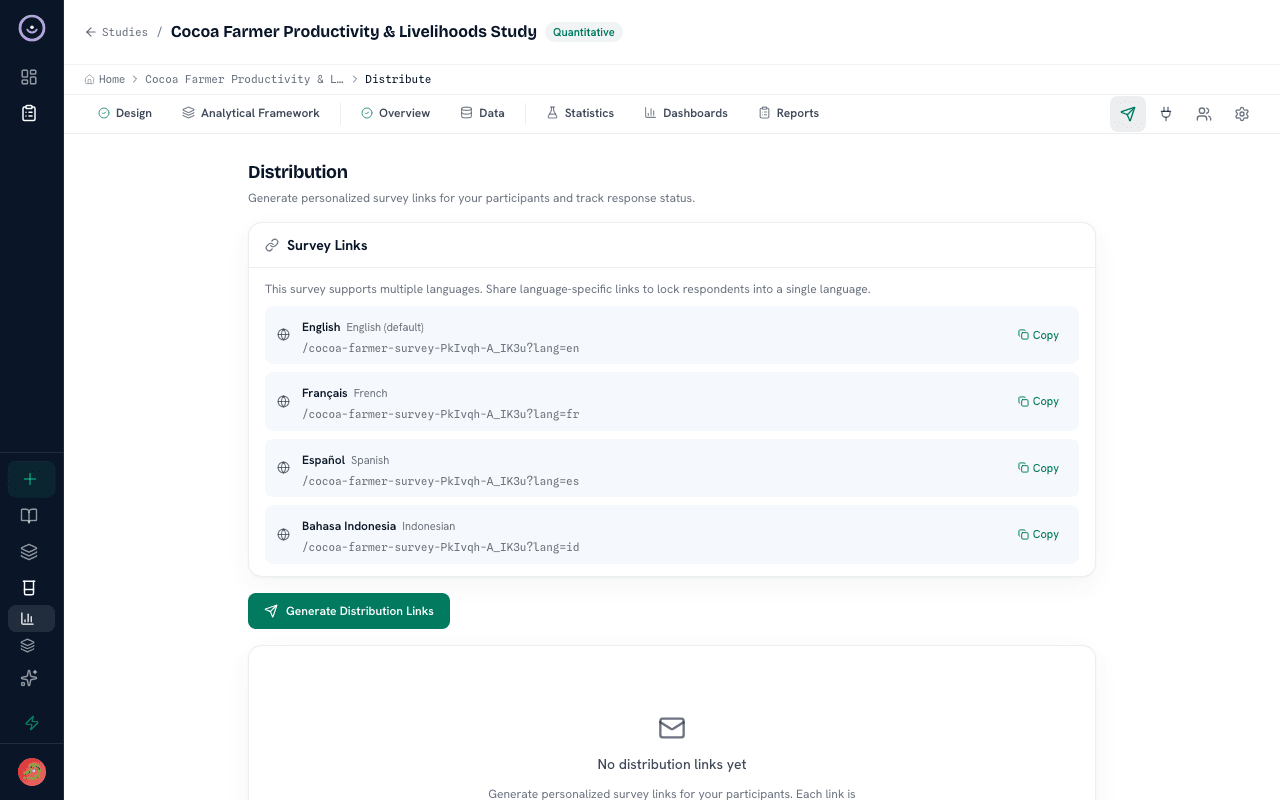
Task: Open the study settings gear icon
Action: coord(1242,114)
